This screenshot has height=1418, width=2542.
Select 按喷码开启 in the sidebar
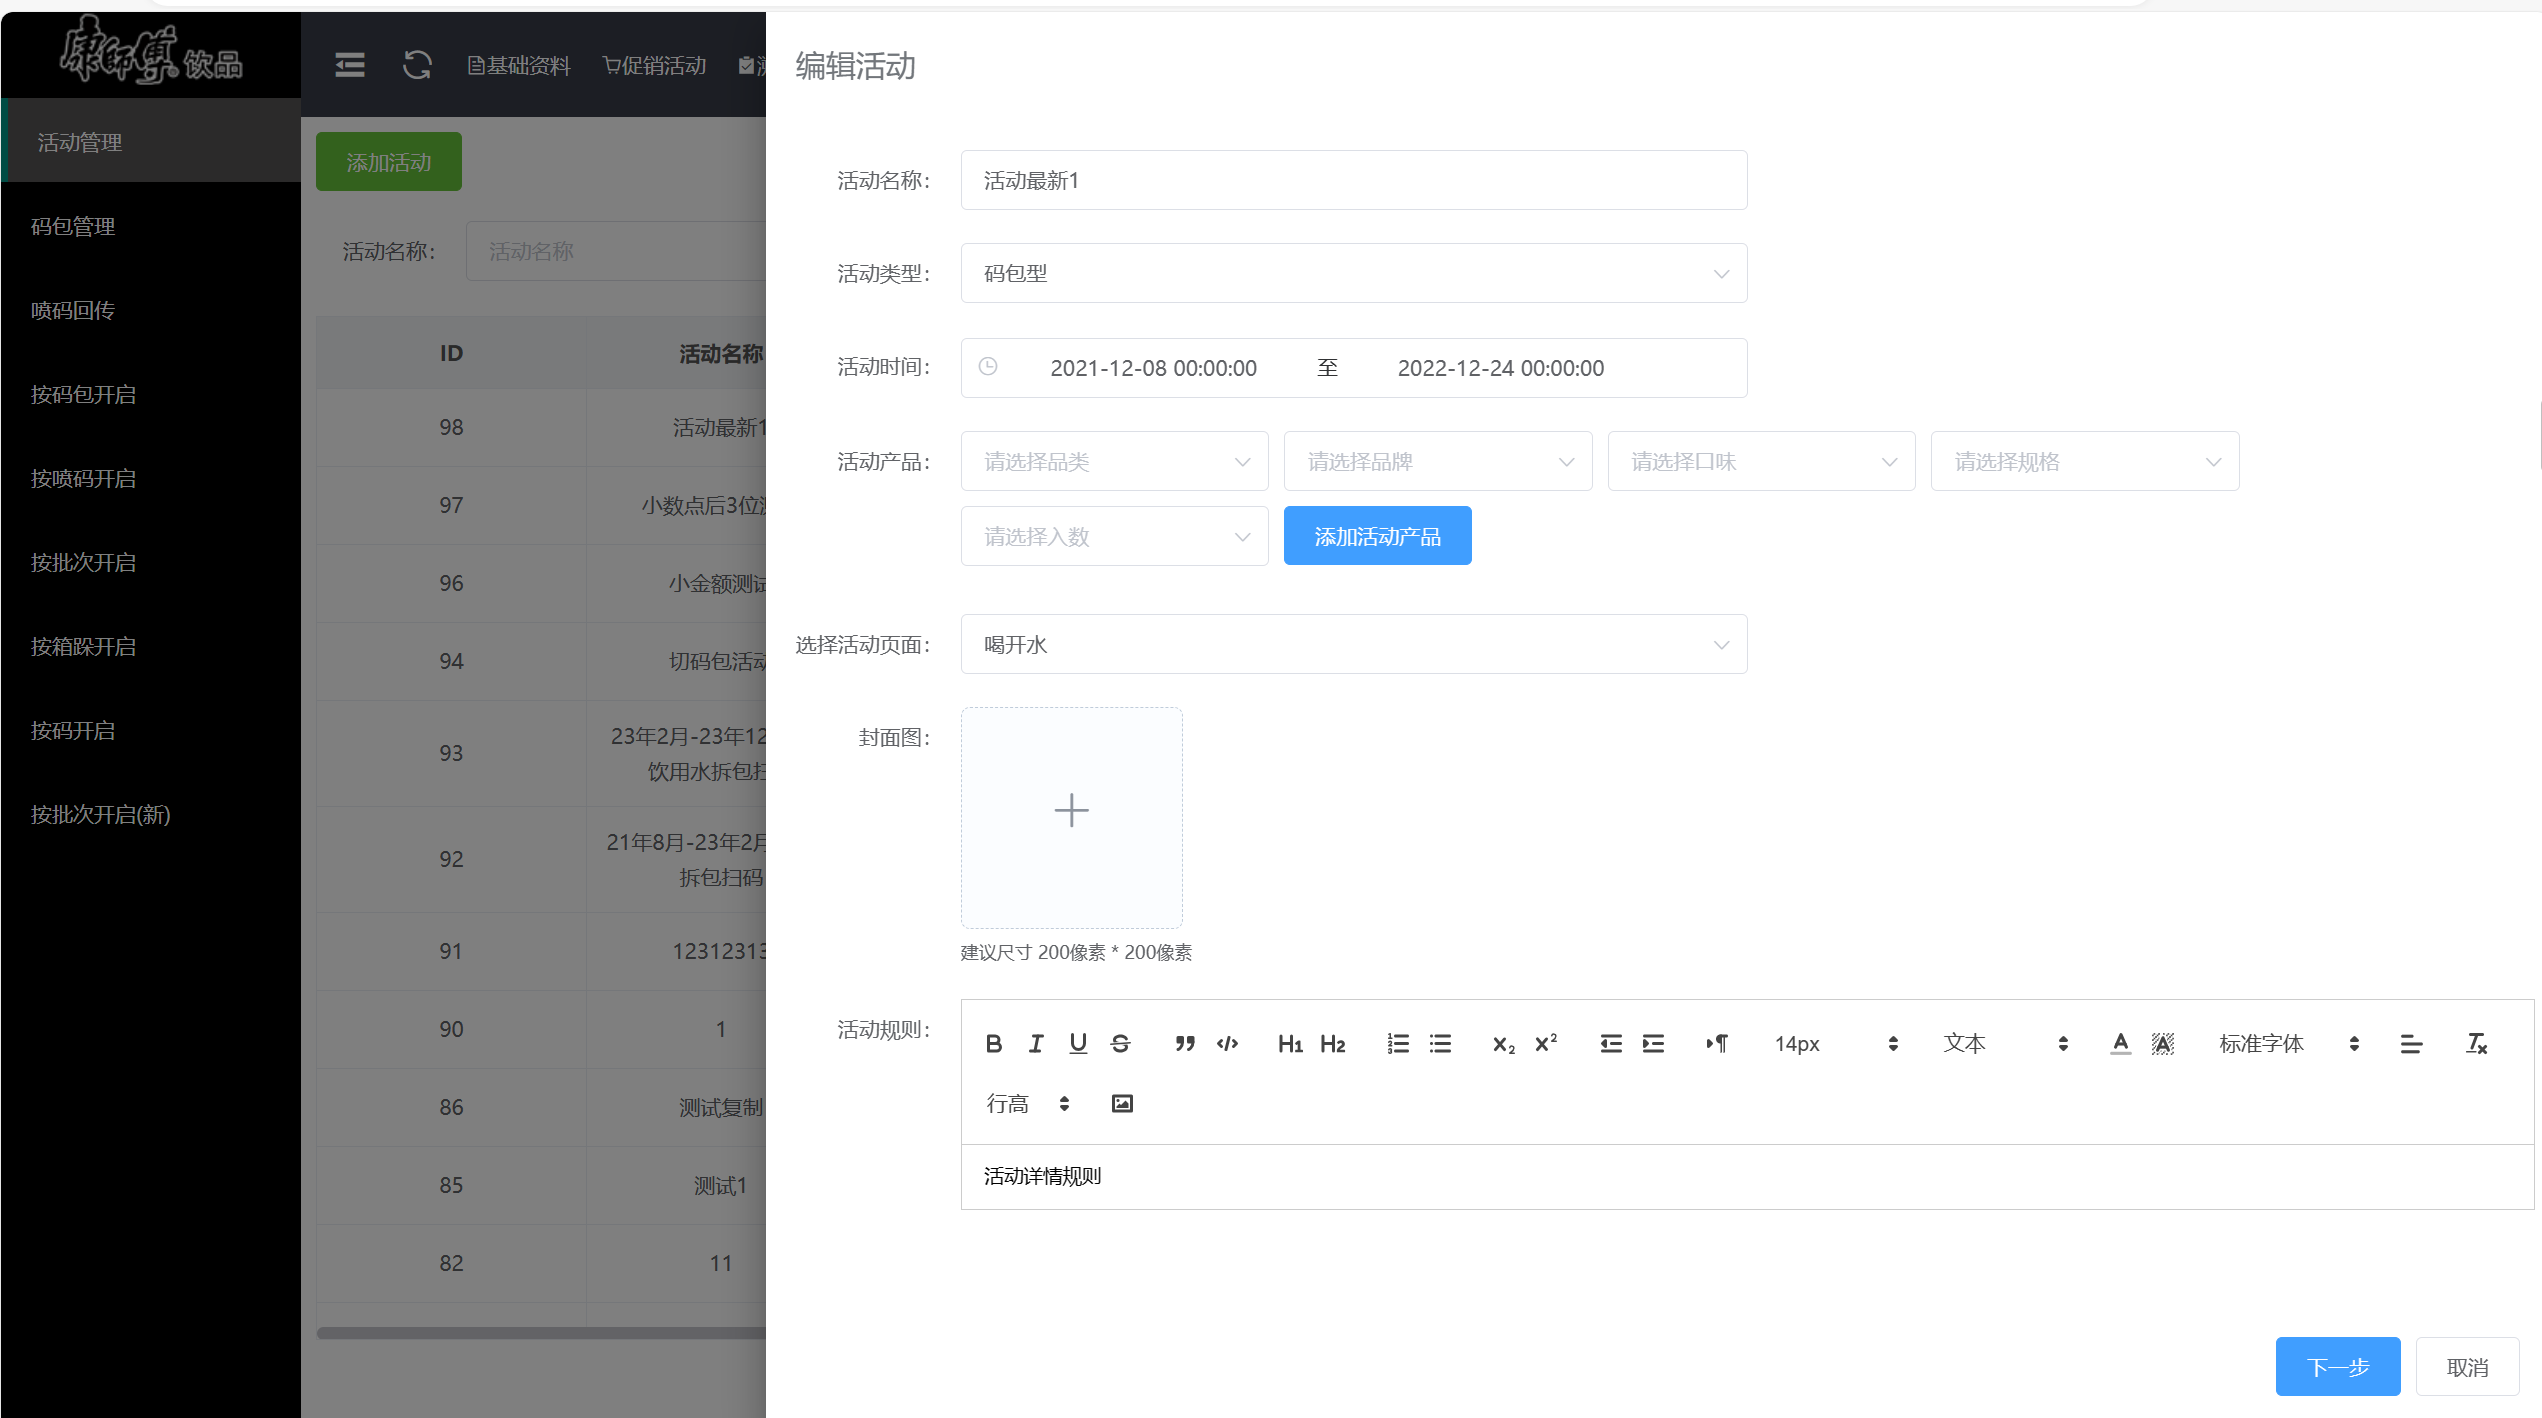pos(151,478)
